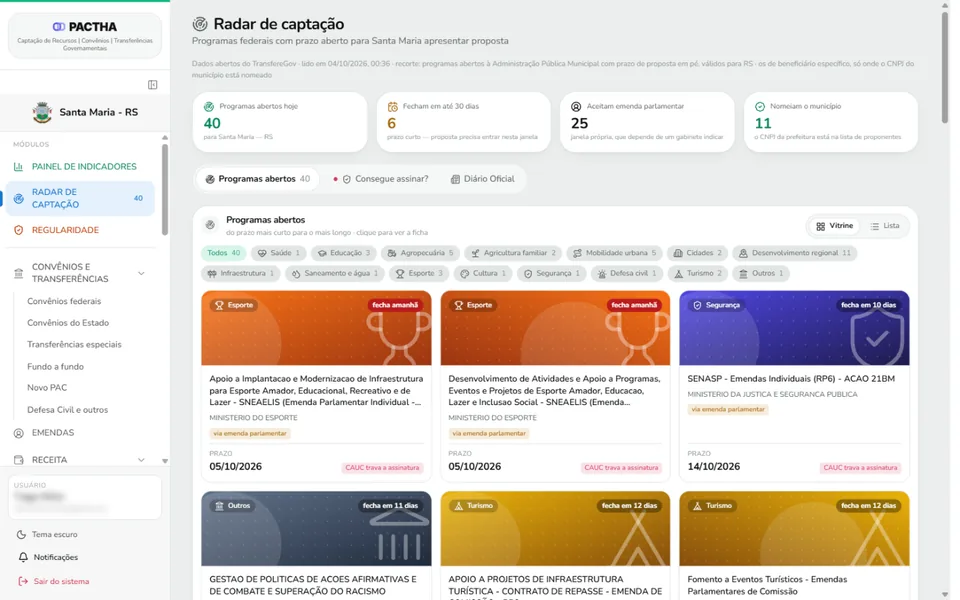Image resolution: width=960 pixels, height=600 pixels.
Task: Filter programs by Agropecuária
Action: click(420, 253)
